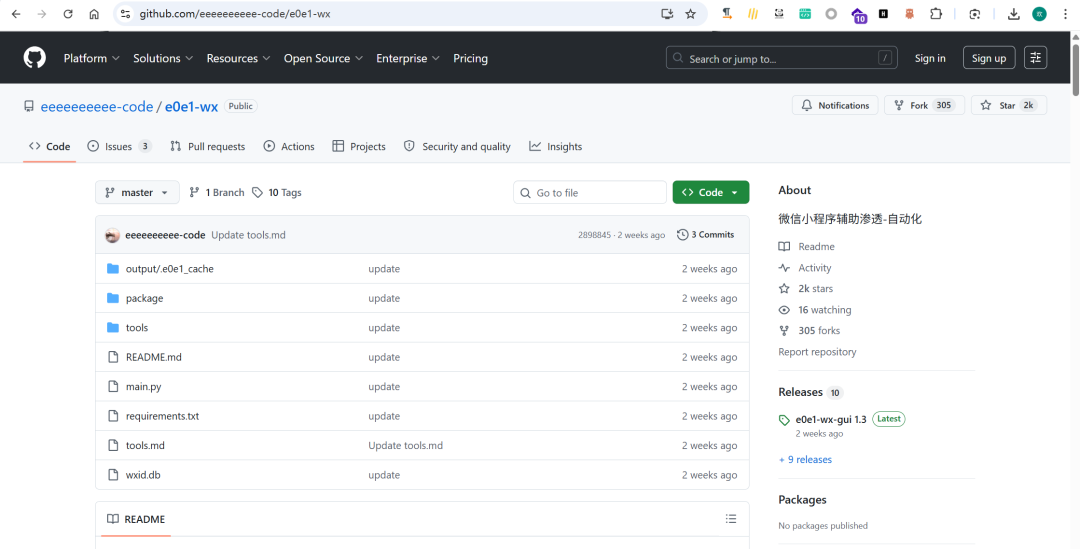Open the eeeeeeeeee-code owner link
Screen dimensions: 1080x549
[x=97, y=107]
